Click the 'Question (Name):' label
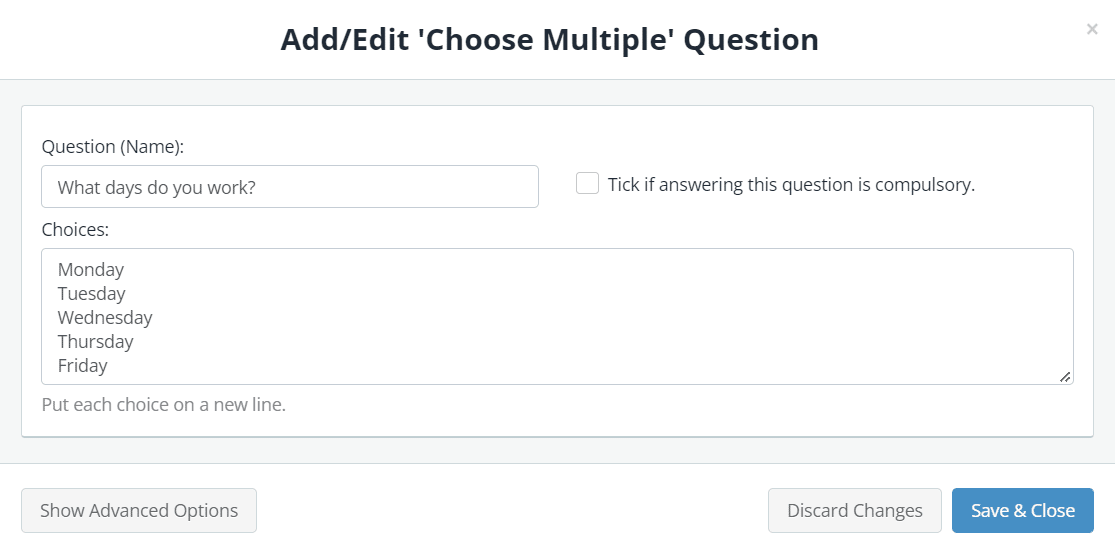The width and height of the screenshot is (1115, 554). click(113, 147)
